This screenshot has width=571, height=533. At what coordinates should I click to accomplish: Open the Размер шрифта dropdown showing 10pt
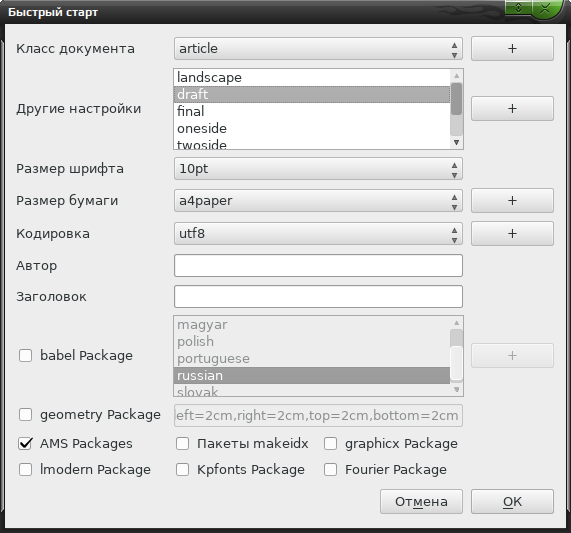[x=318, y=169]
